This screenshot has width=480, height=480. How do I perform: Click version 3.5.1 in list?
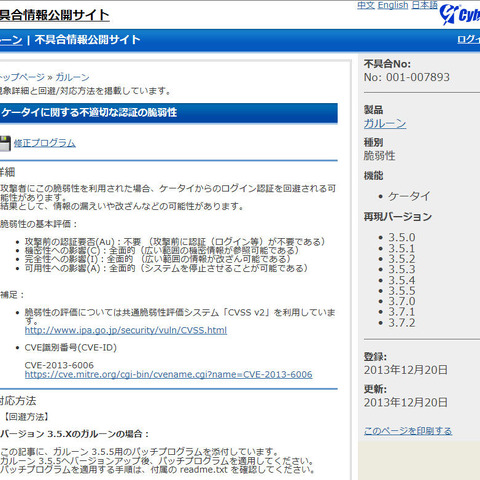tap(402, 248)
